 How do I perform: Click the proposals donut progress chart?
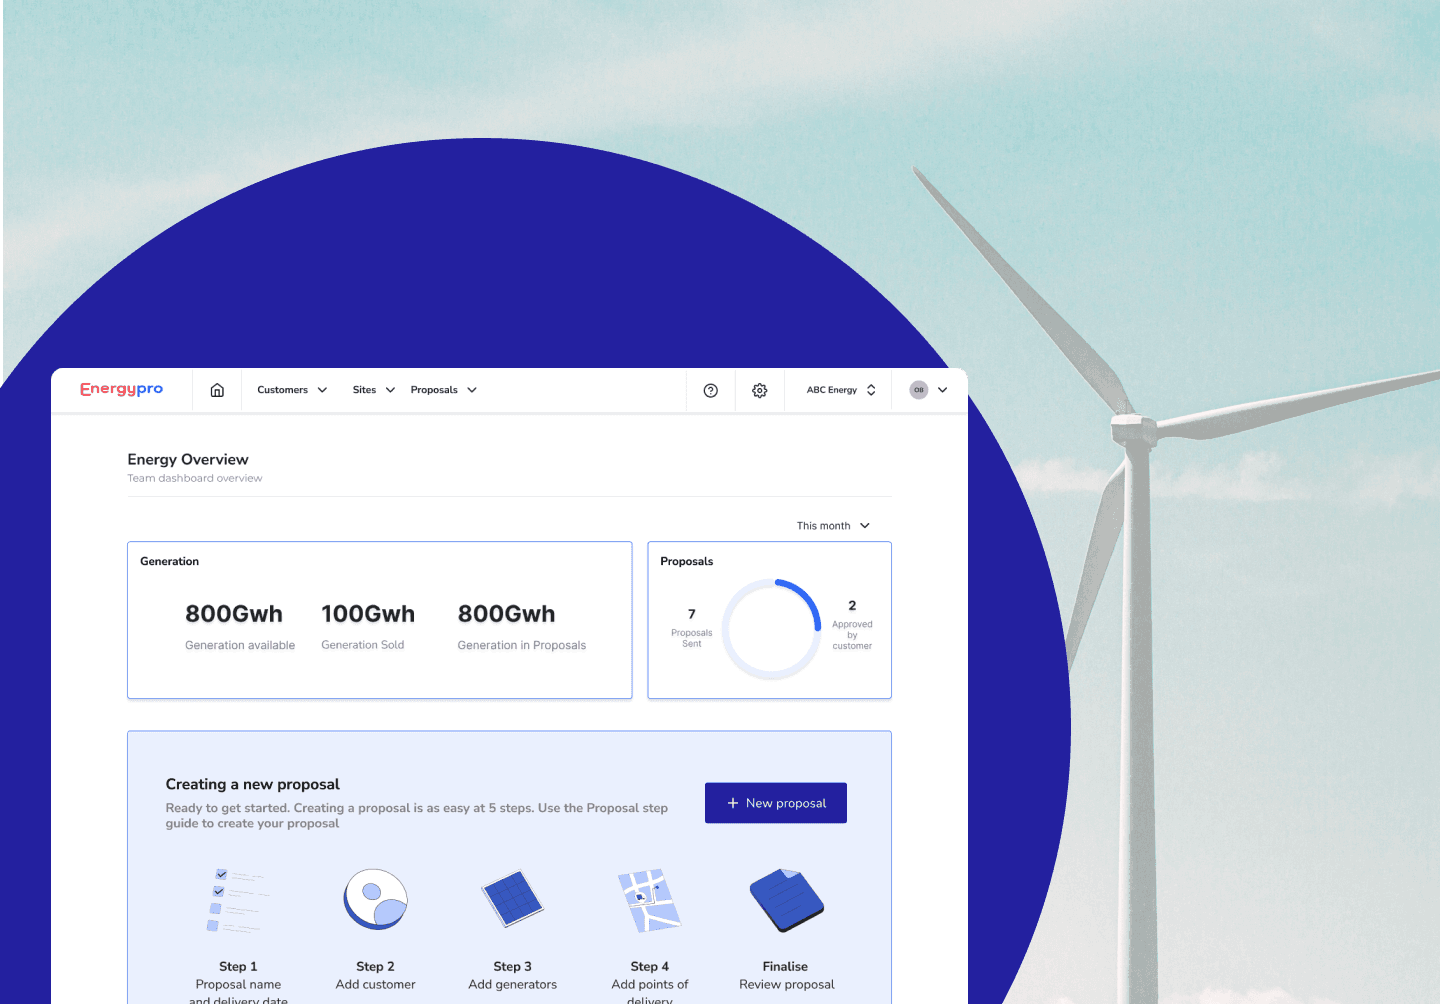[771, 629]
